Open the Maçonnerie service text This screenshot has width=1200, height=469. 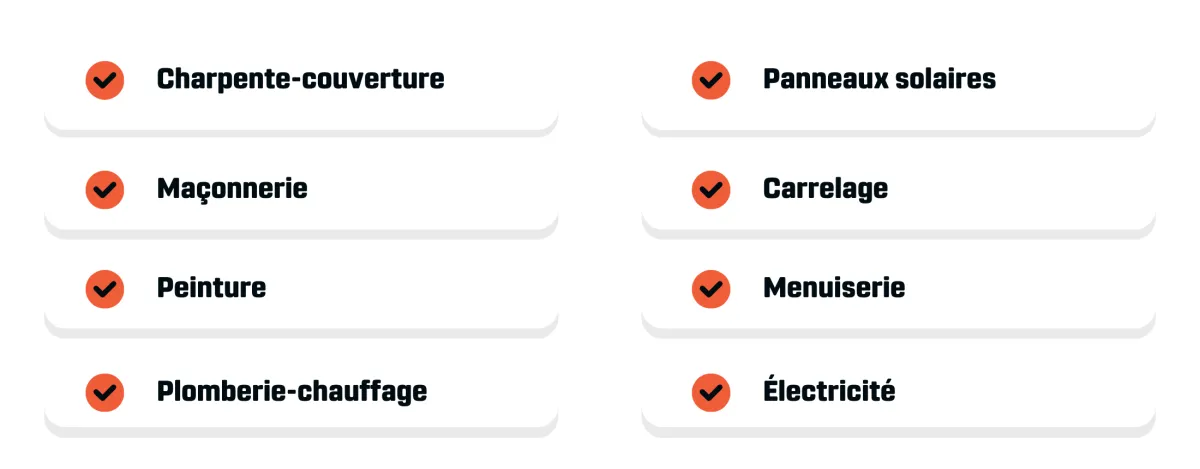232,188
